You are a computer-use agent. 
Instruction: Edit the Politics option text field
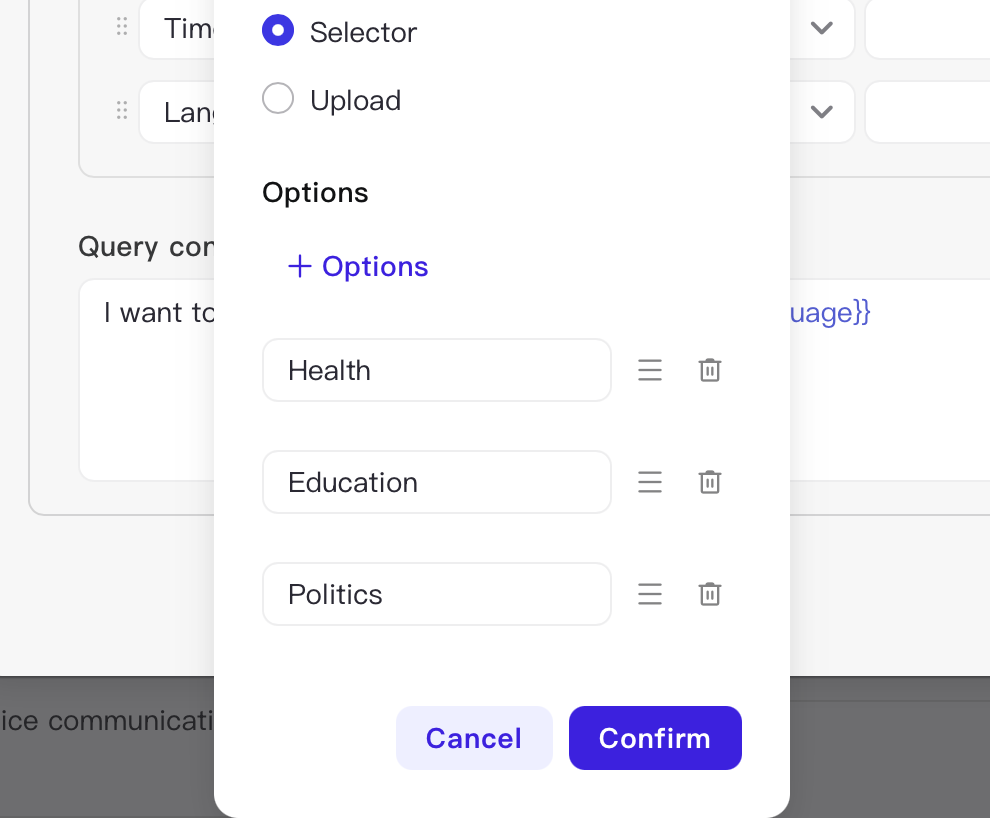(437, 594)
